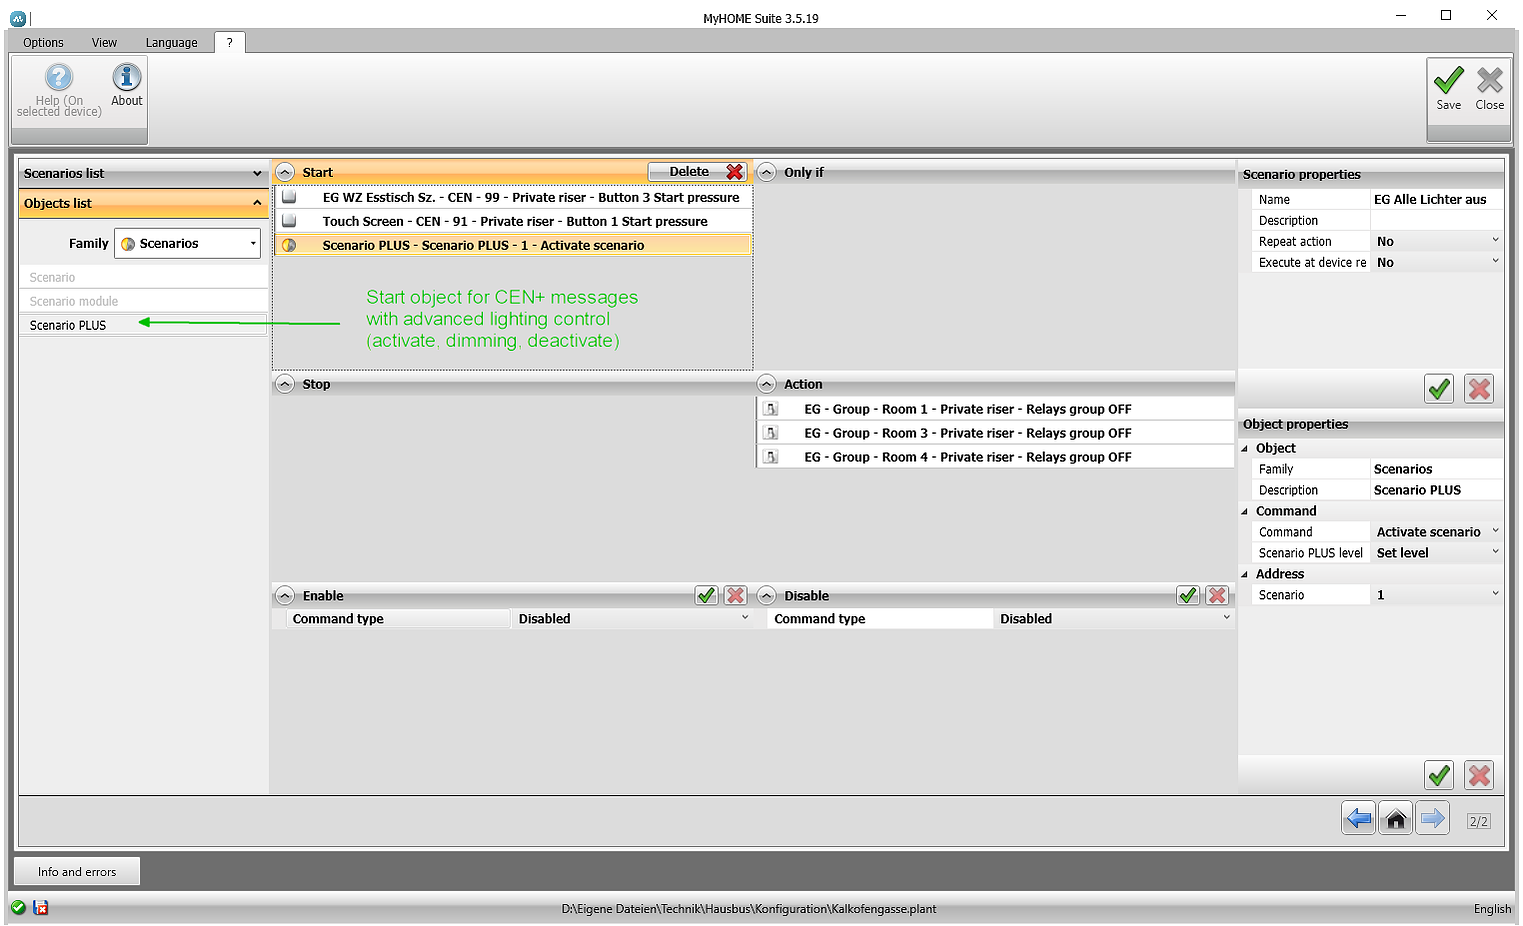Screen dimensions: 1523x926
Task: Select the EG Group Room 3 action row
Action: click(996, 433)
